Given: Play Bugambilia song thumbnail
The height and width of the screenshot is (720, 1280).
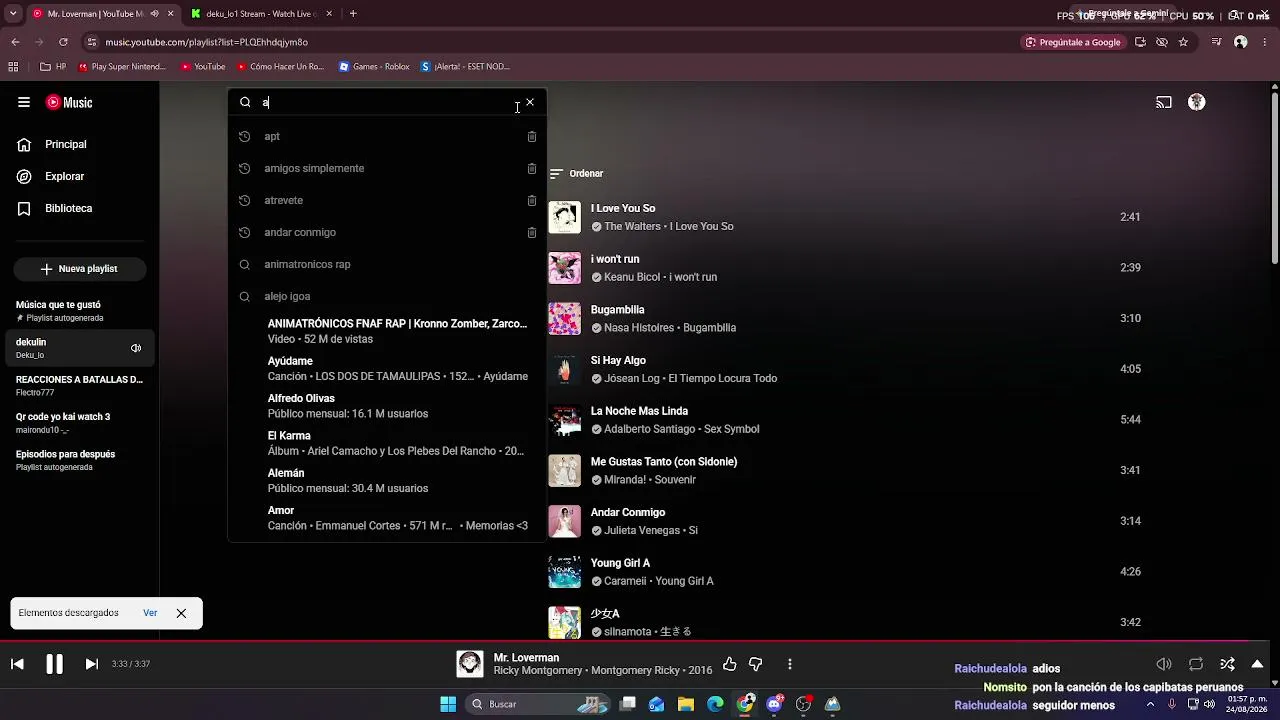Looking at the screenshot, I should point(565,319).
